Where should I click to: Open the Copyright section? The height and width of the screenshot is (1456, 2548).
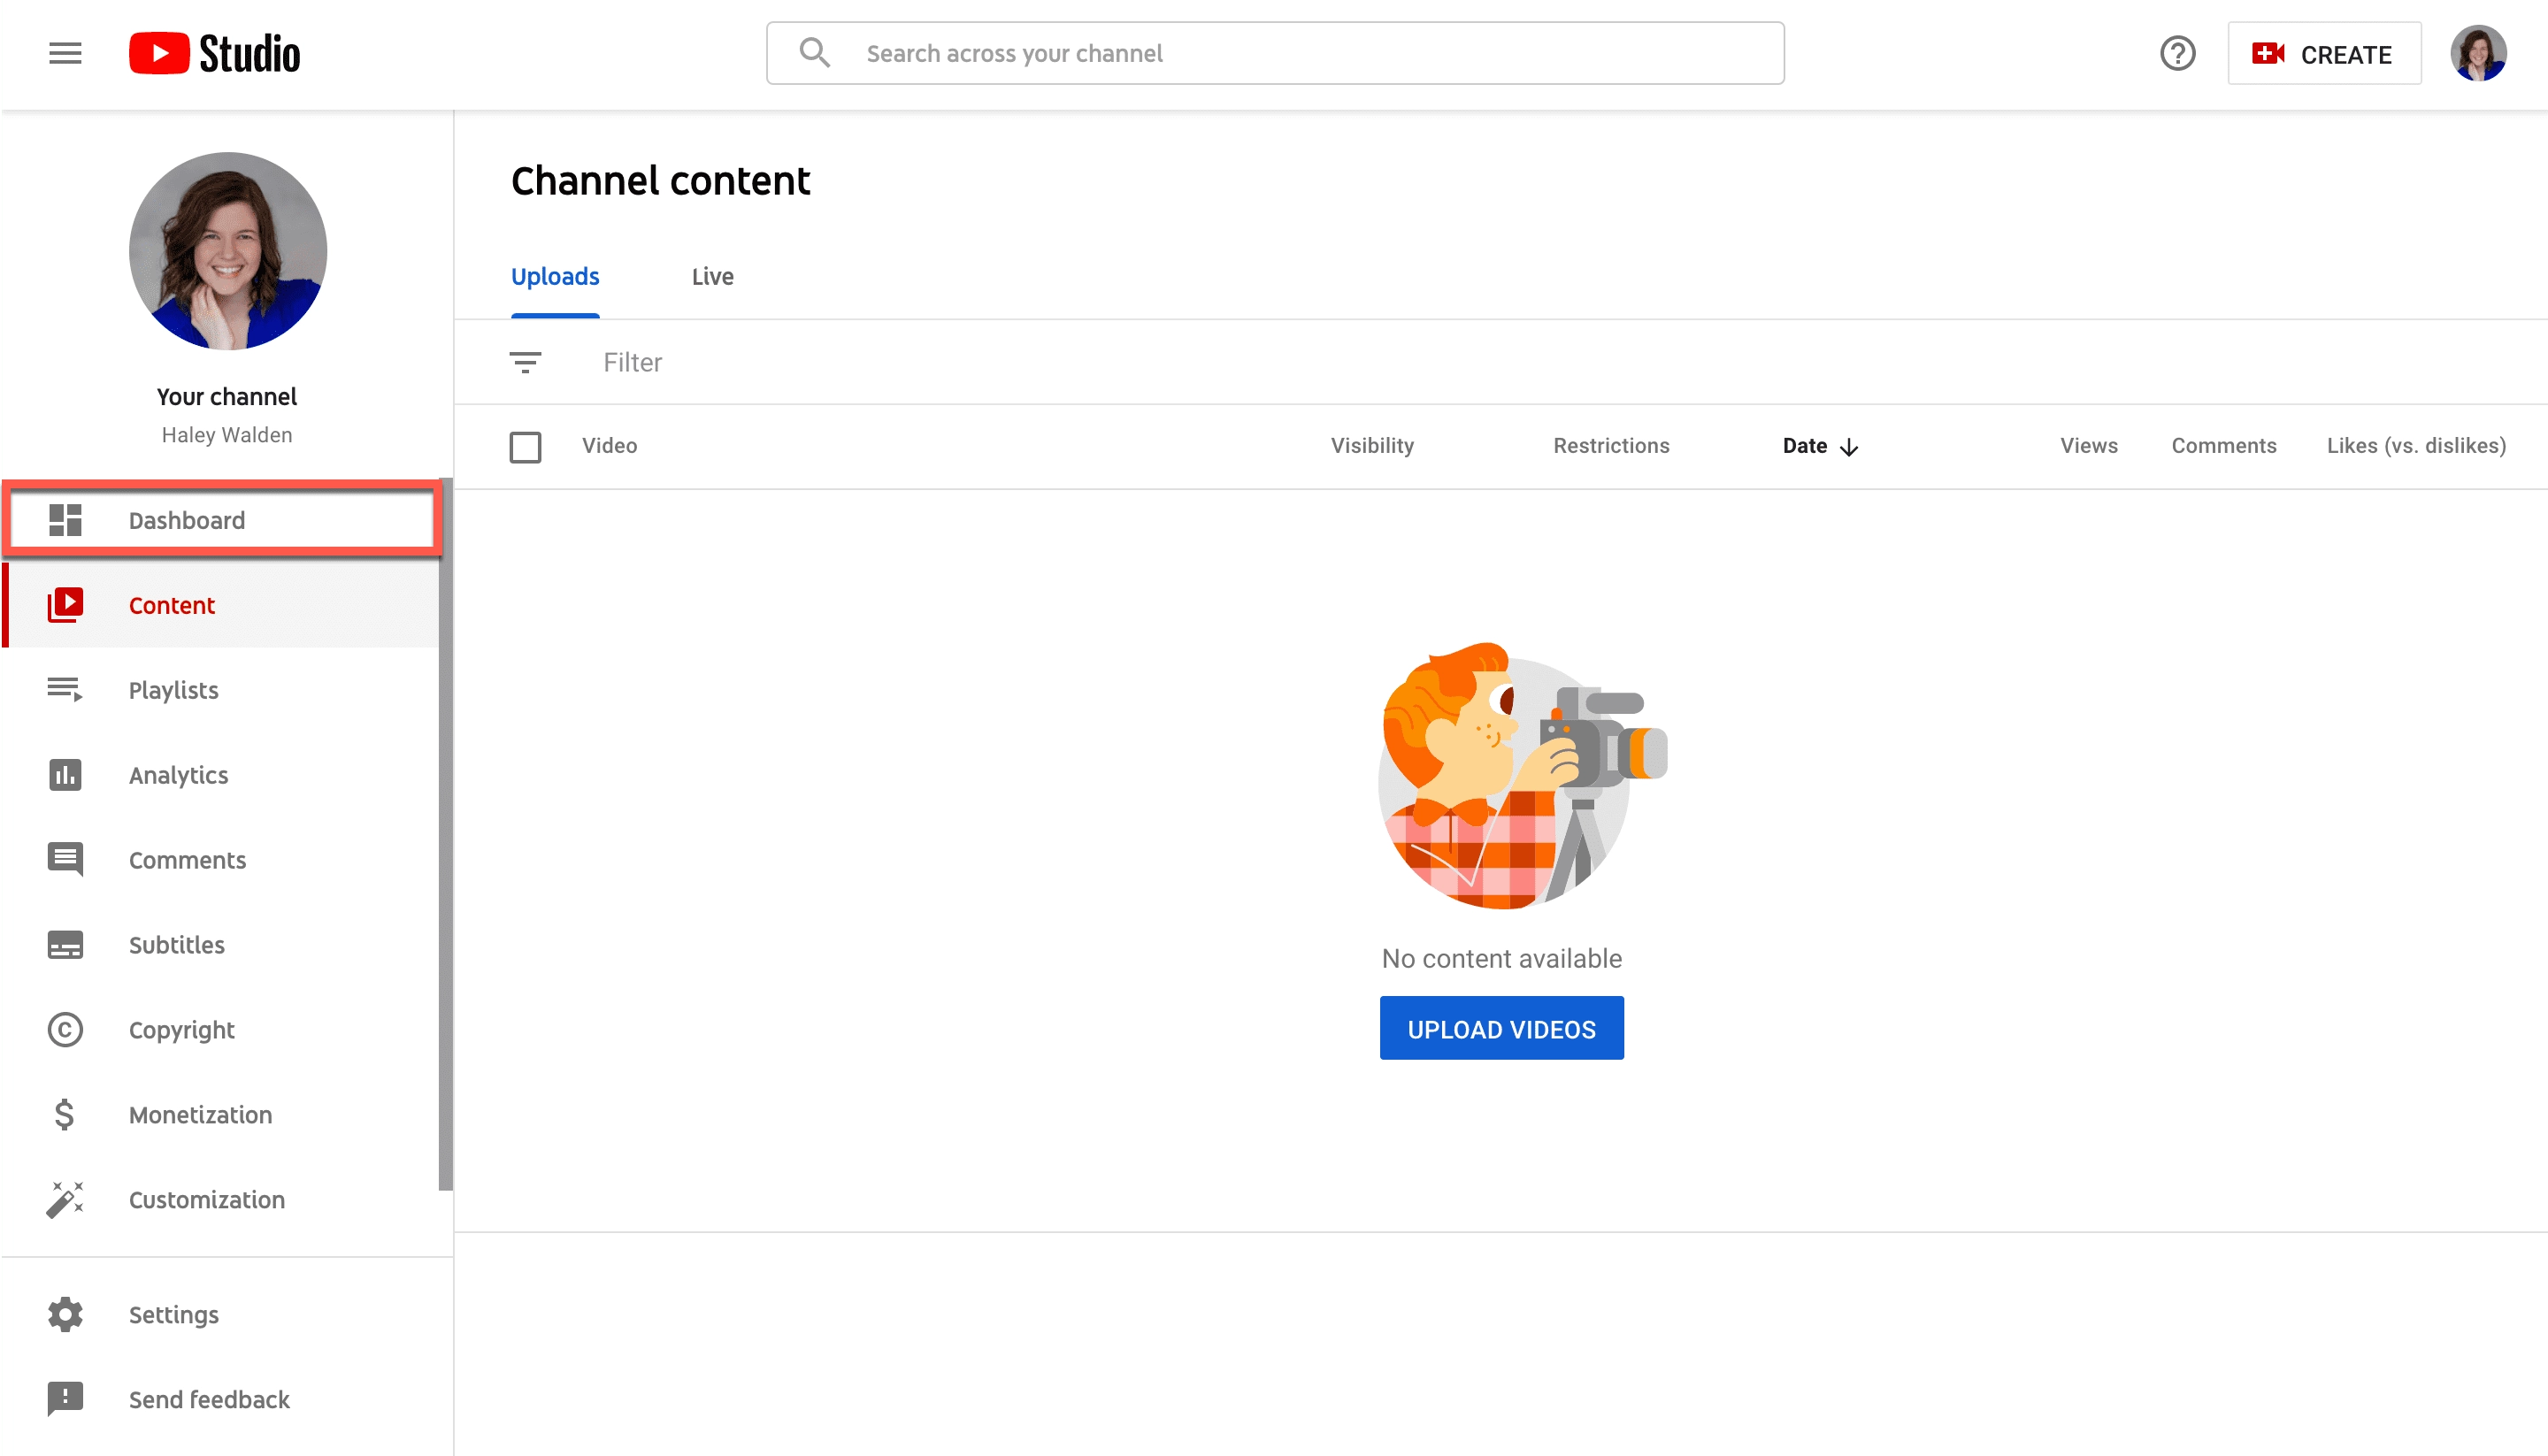pyautogui.click(x=182, y=1030)
